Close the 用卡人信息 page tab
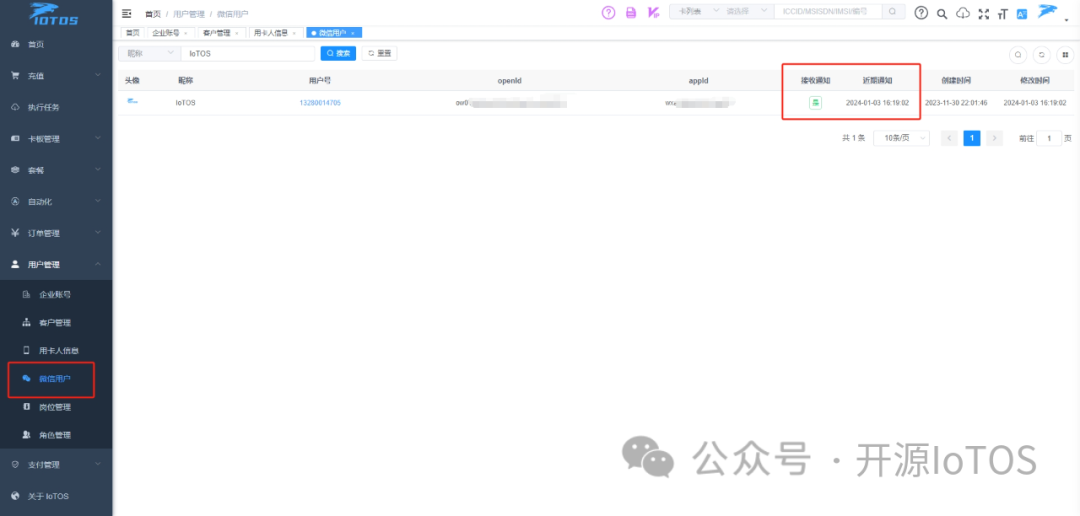This screenshot has height=516, width=1080. (294, 33)
